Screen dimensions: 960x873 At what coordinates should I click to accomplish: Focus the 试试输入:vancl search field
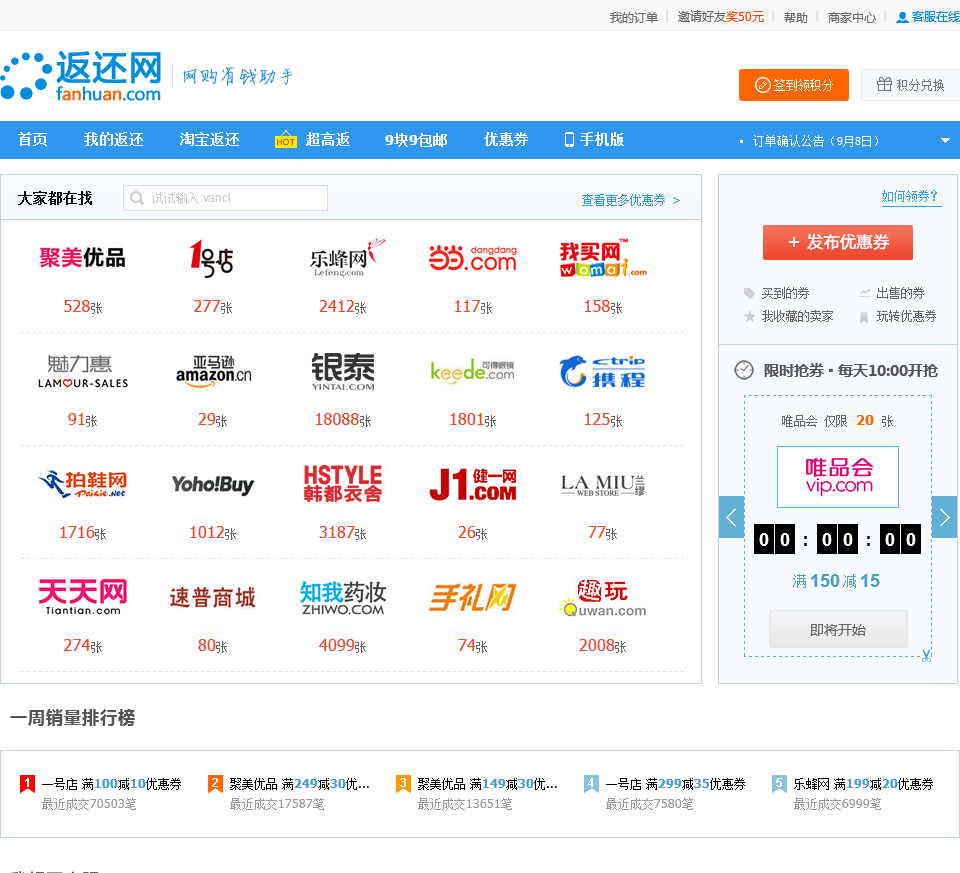coord(225,198)
